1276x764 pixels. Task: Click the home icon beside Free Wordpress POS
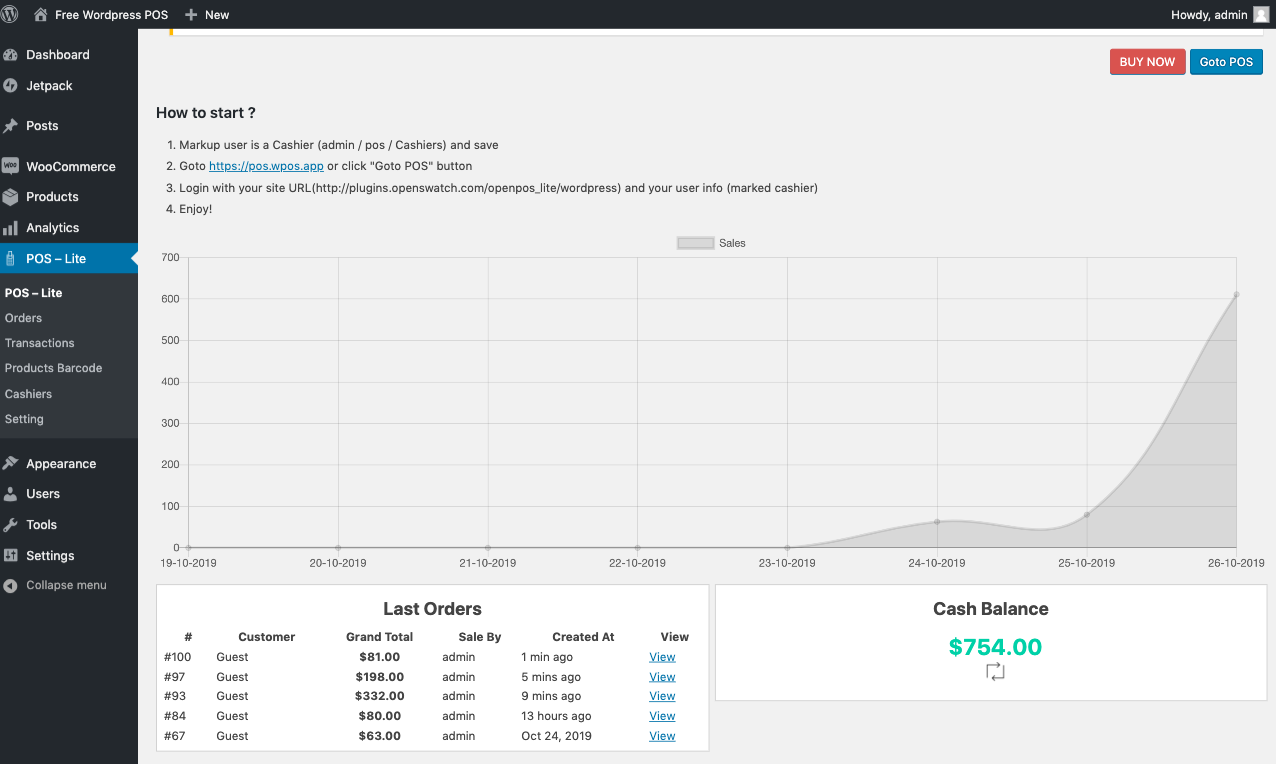(x=41, y=15)
